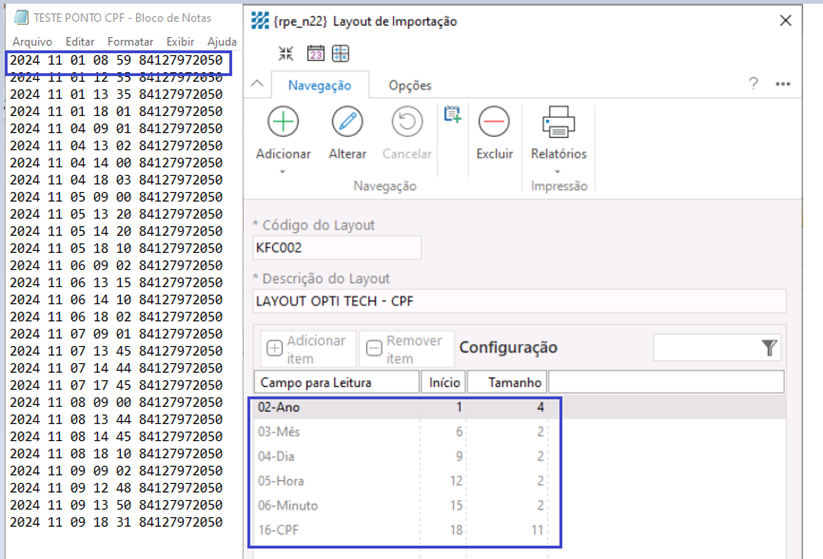Click the Relatórios printer icon

(x=558, y=122)
